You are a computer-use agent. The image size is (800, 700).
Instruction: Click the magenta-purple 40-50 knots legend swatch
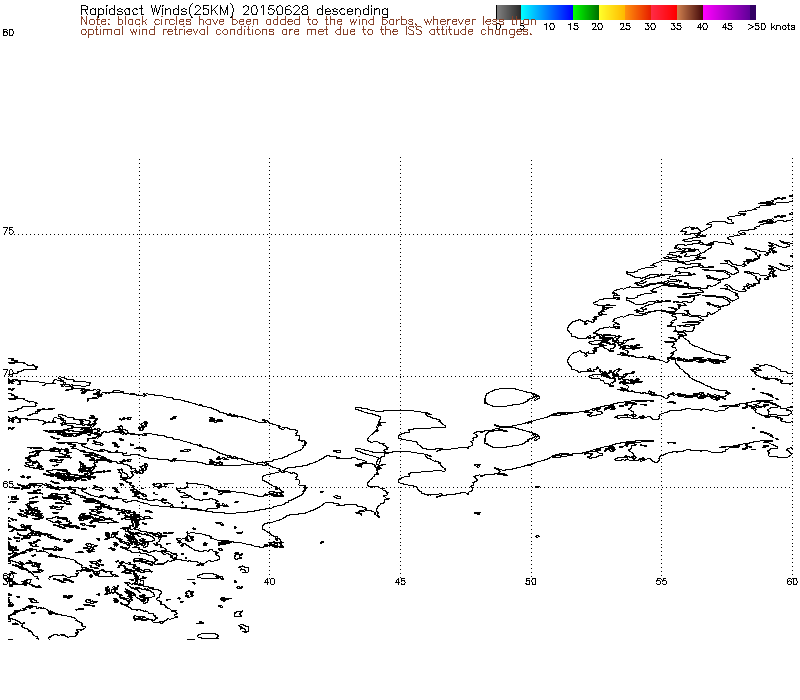[x=729, y=12]
